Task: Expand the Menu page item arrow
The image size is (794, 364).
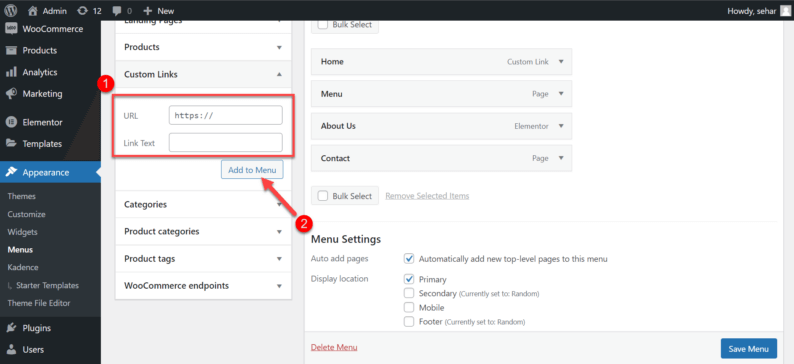Action: [x=561, y=94]
